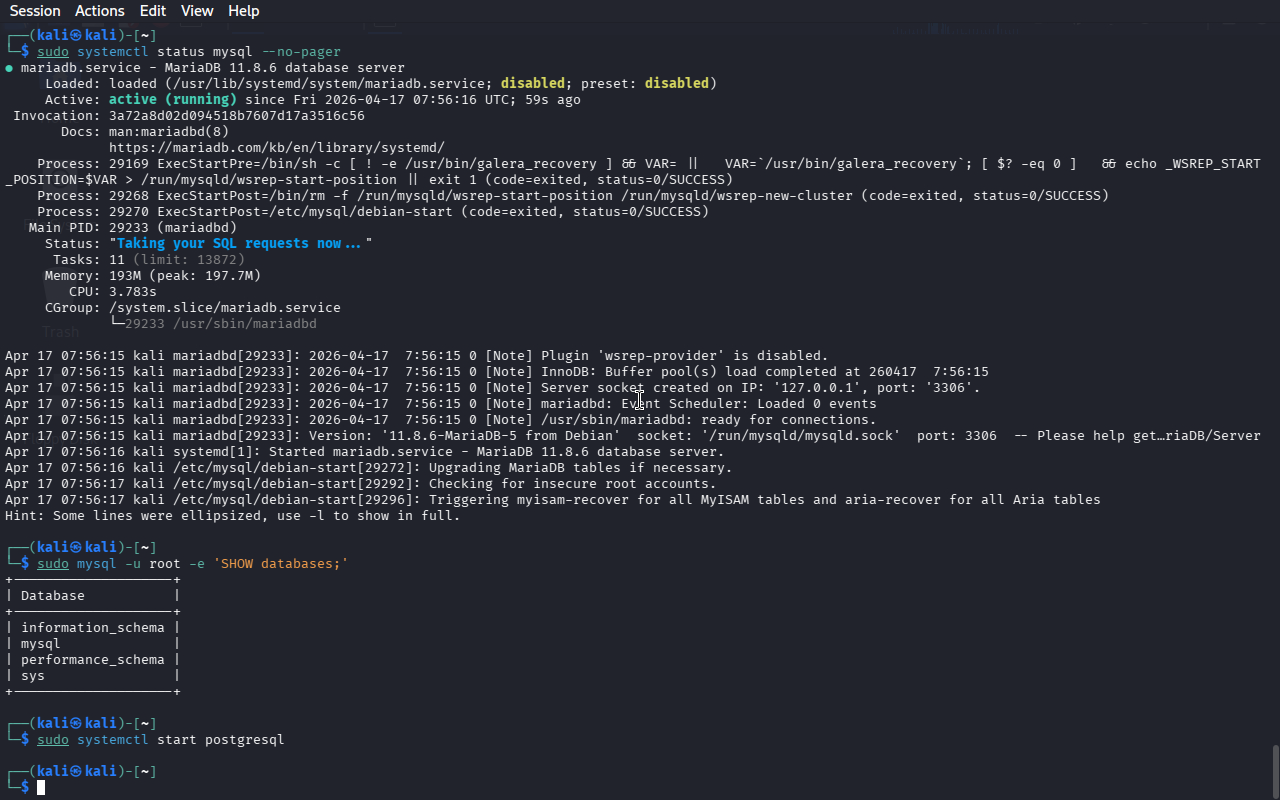This screenshot has width=1280, height=800.
Task: Select the performance_schema database row
Action: [92, 660]
